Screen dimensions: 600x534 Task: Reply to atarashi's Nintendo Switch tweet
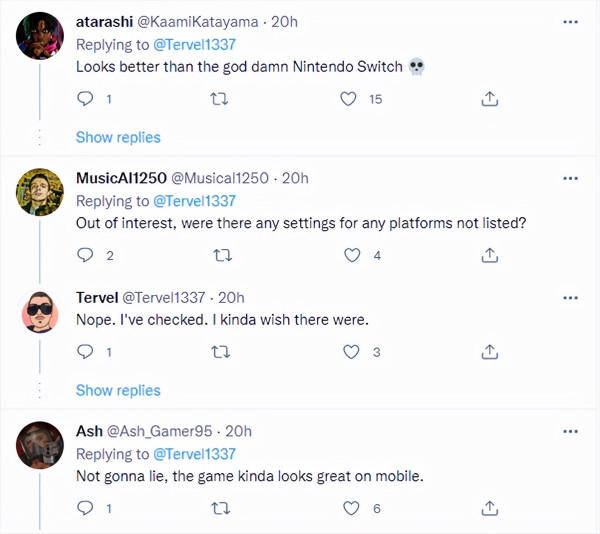(x=85, y=99)
